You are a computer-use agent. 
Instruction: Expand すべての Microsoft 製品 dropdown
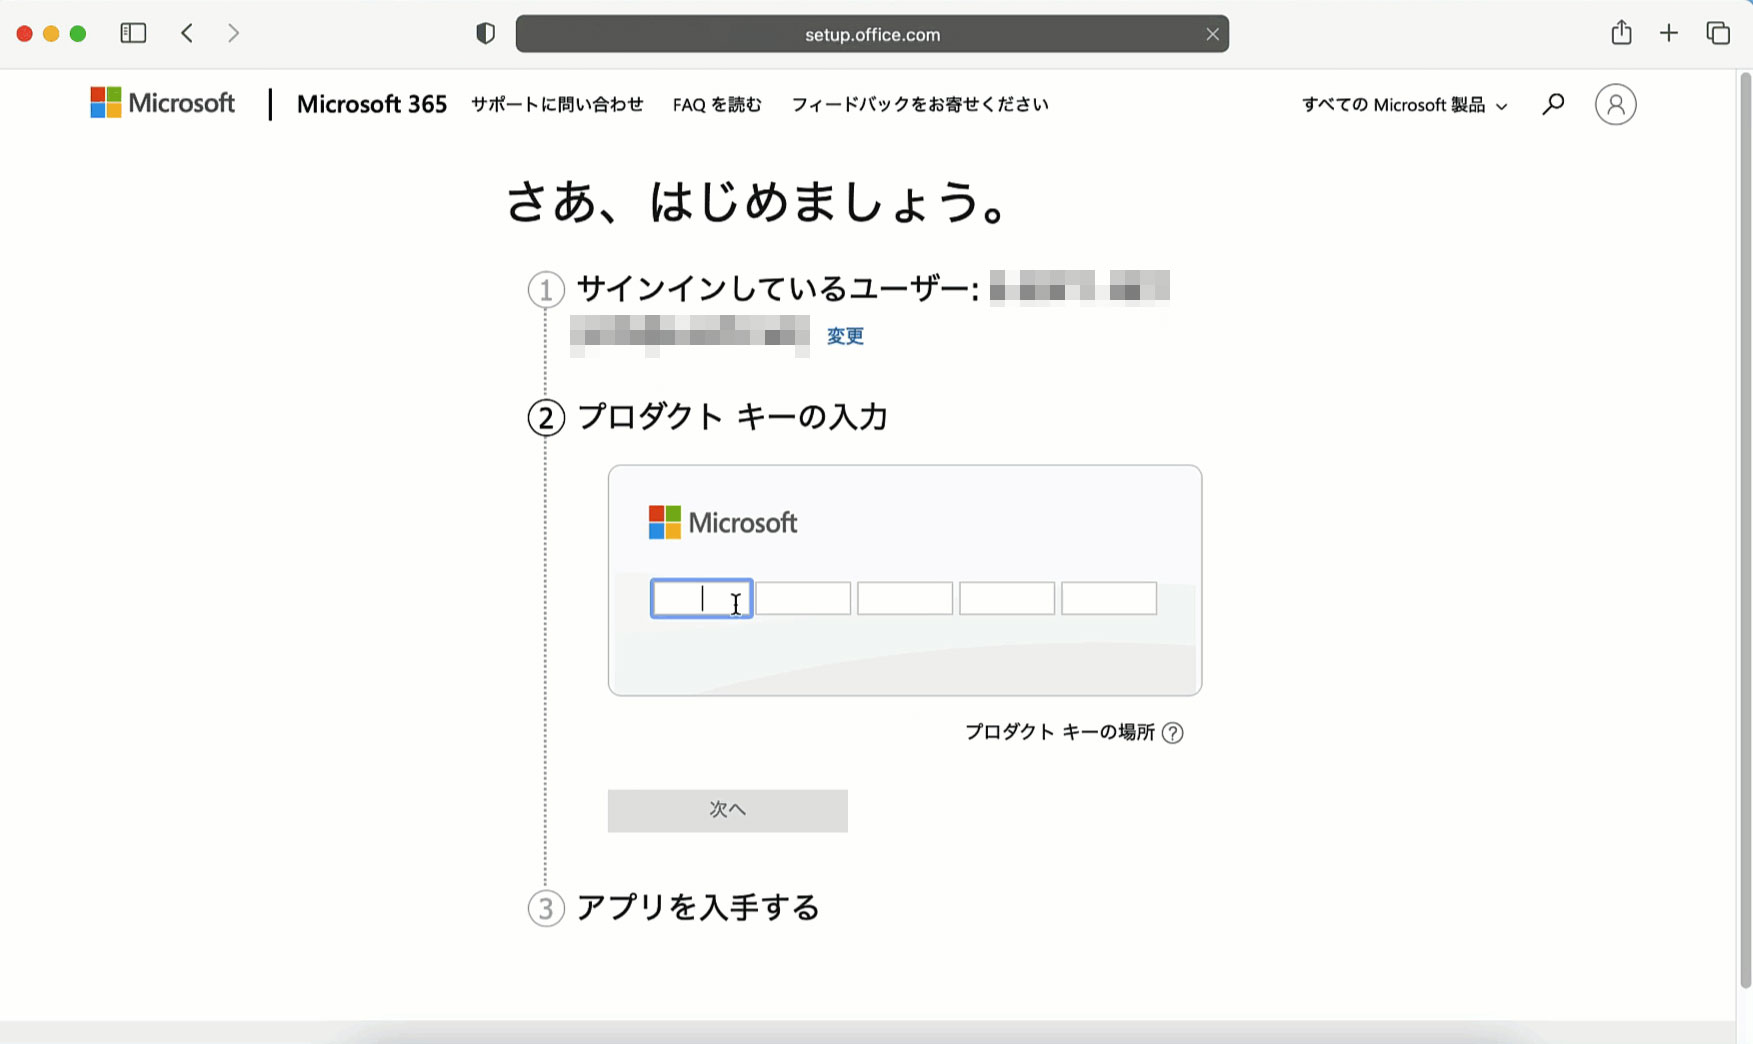(x=1404, y=105)
